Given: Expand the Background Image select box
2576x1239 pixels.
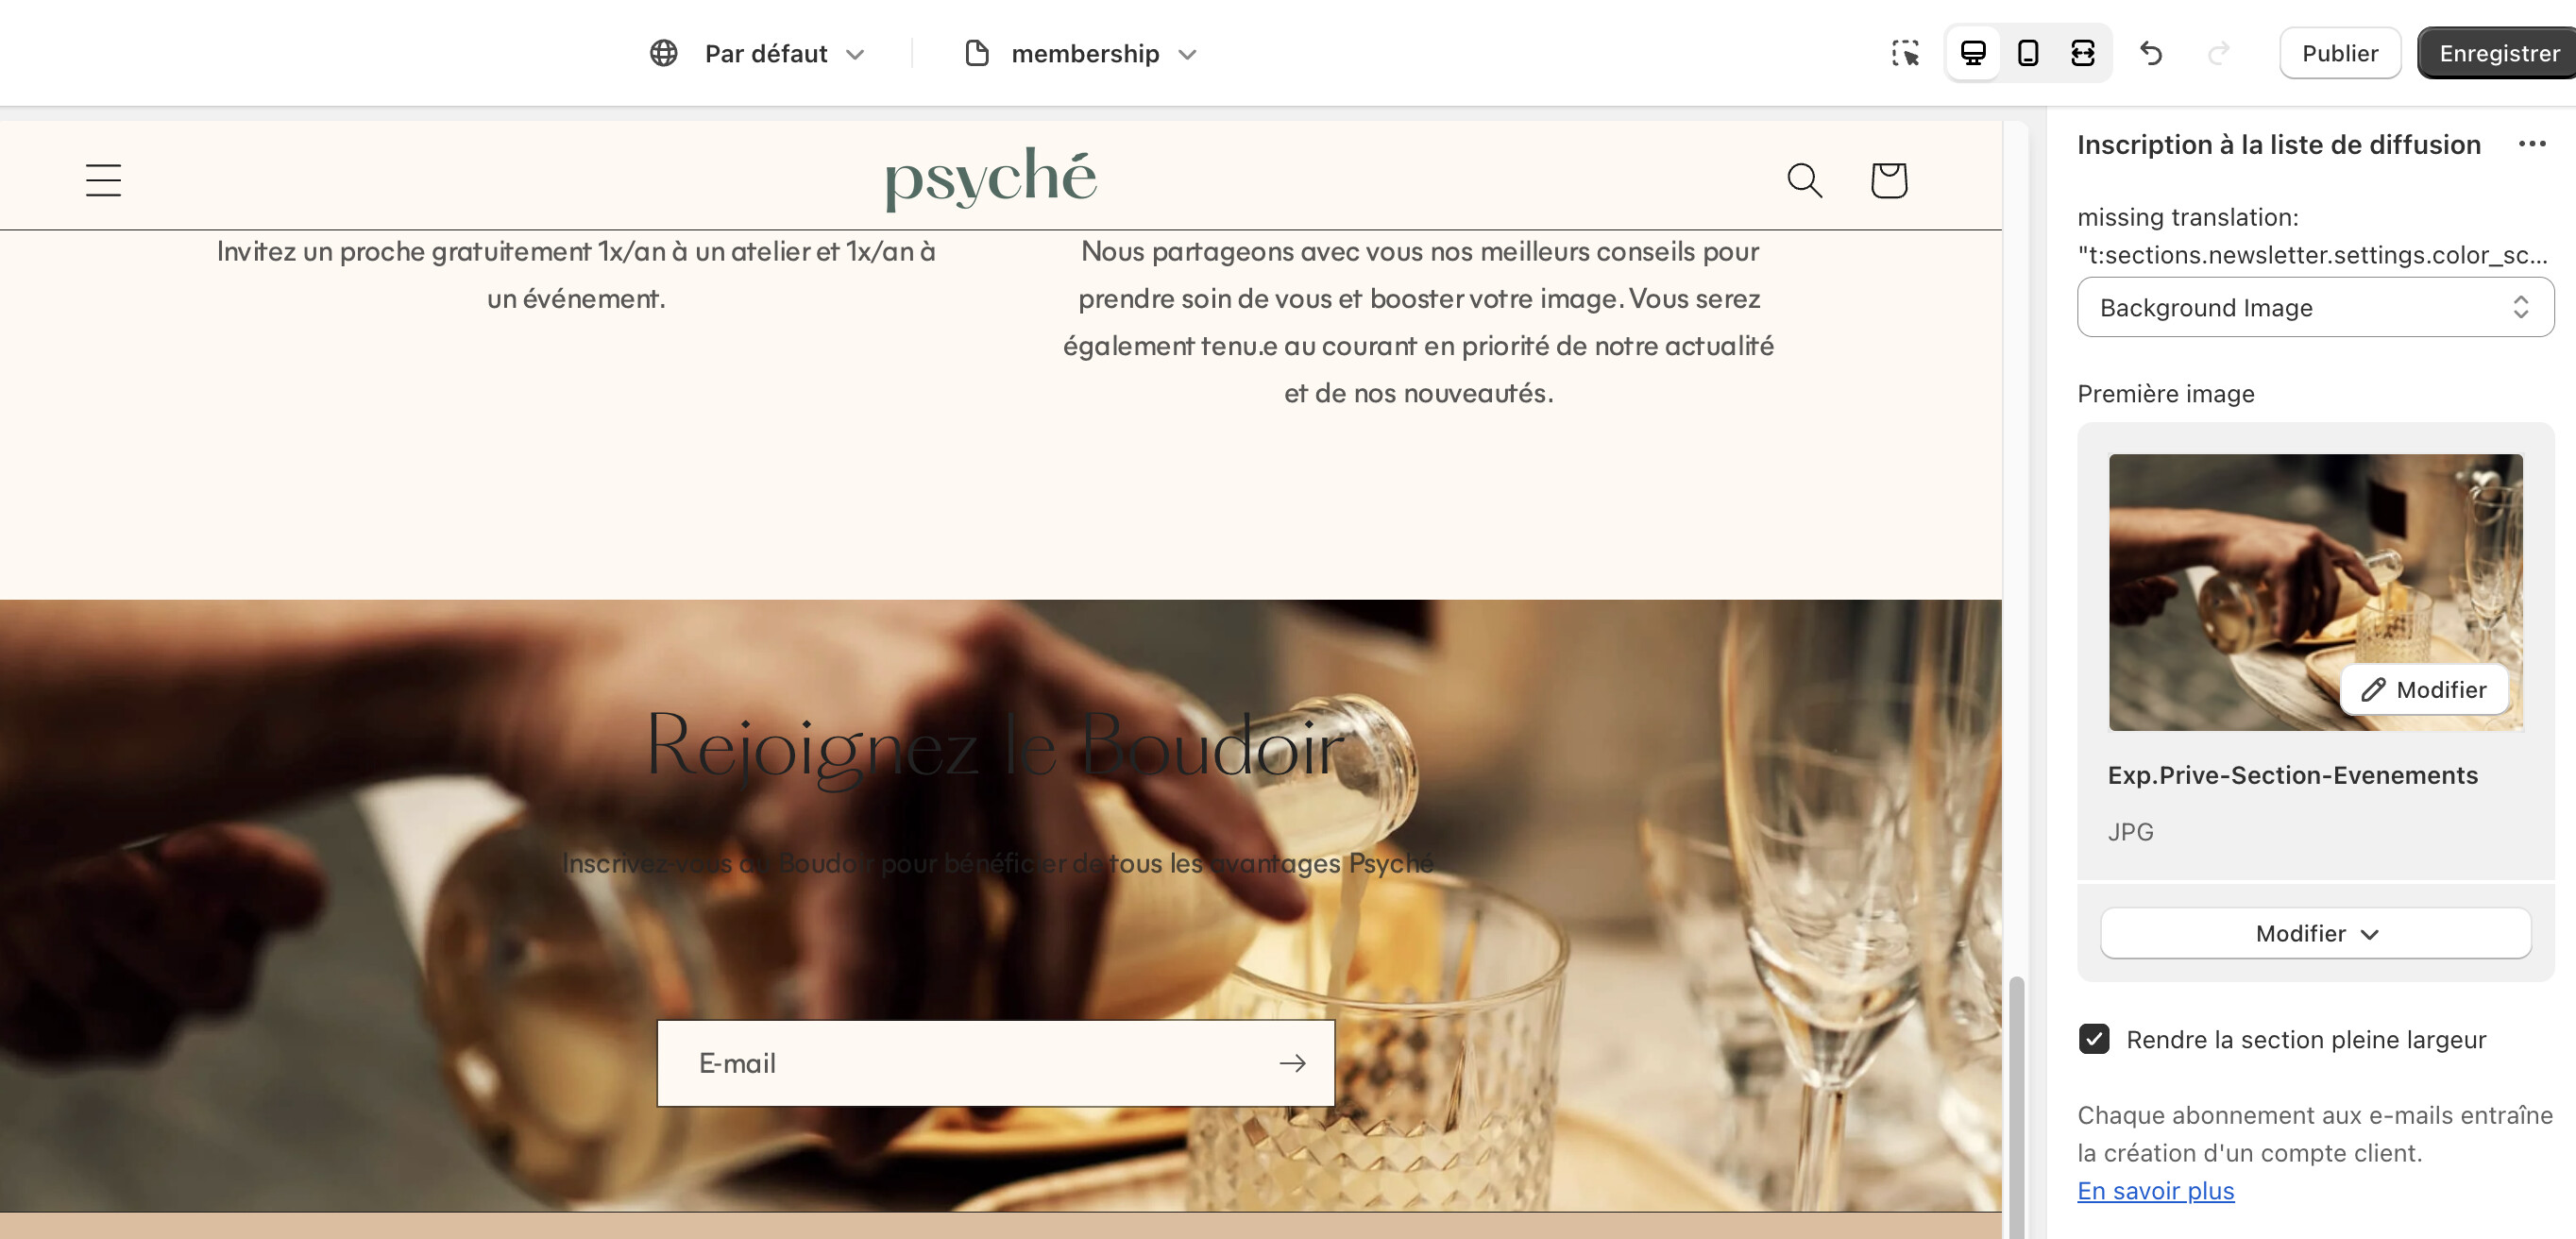Looking at the screenshot, I should [2315, 307].
